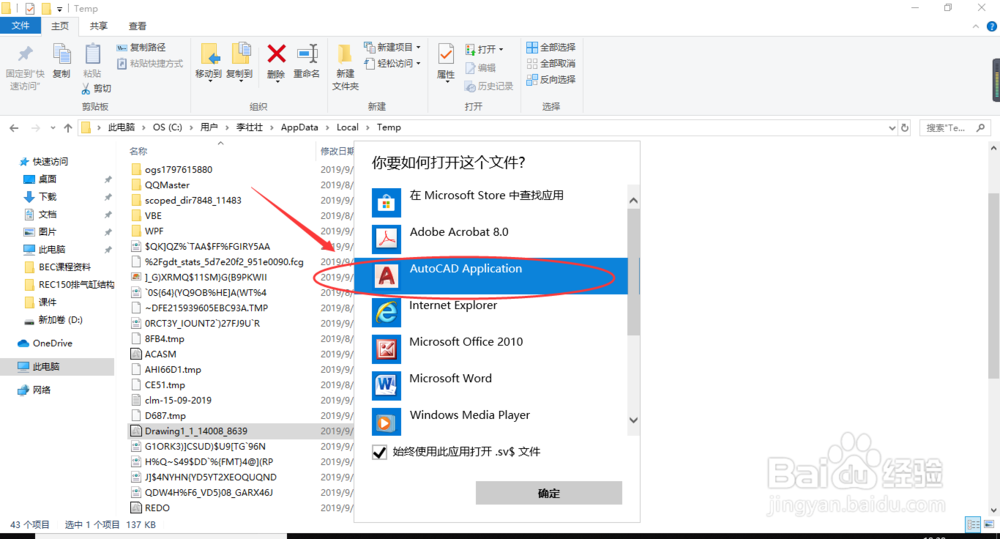Click Select all (全部选择) in ribbon
The image size is (1000, 539).
[x=550, y=47]
